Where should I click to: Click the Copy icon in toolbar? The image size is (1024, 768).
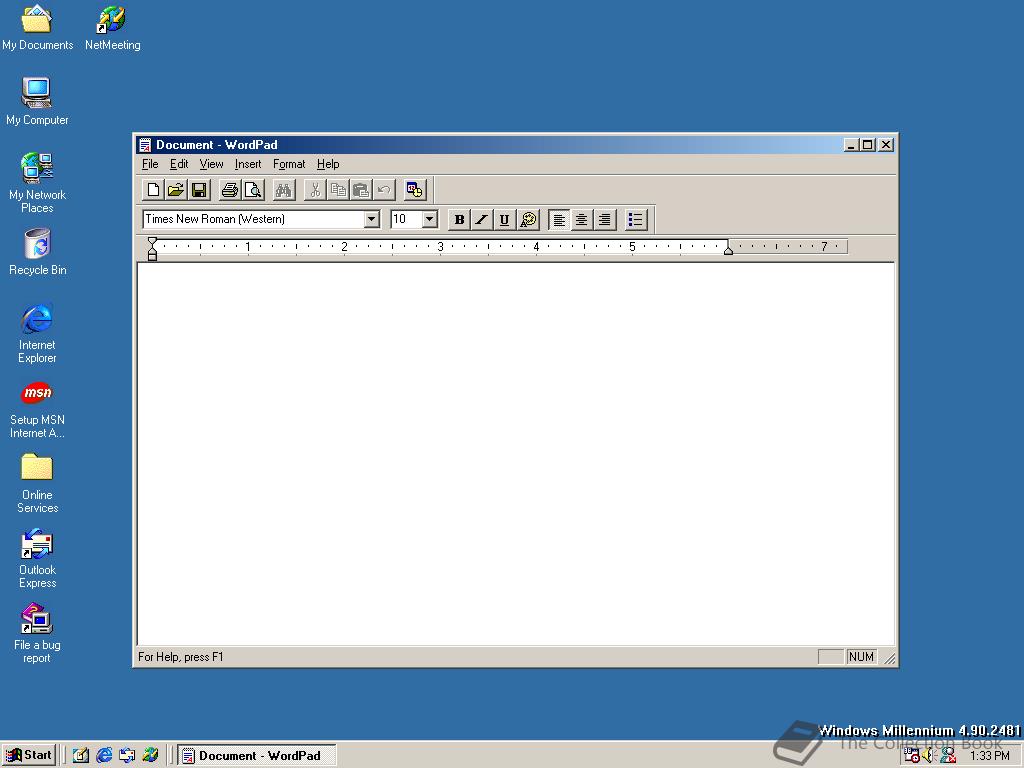[338, 190]
